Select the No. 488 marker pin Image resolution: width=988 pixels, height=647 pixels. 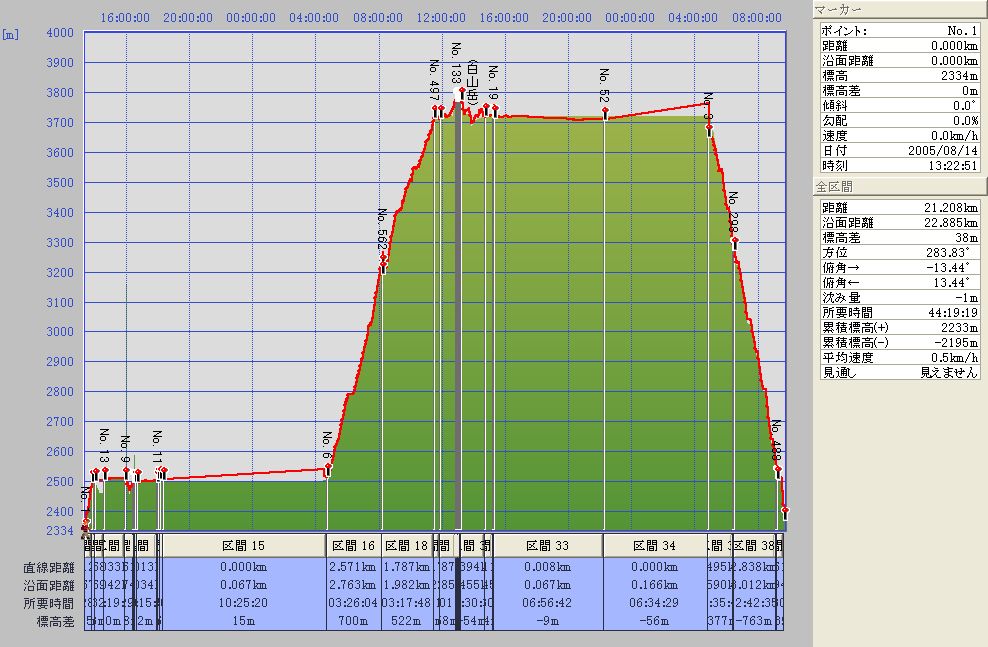click(777, 468)
